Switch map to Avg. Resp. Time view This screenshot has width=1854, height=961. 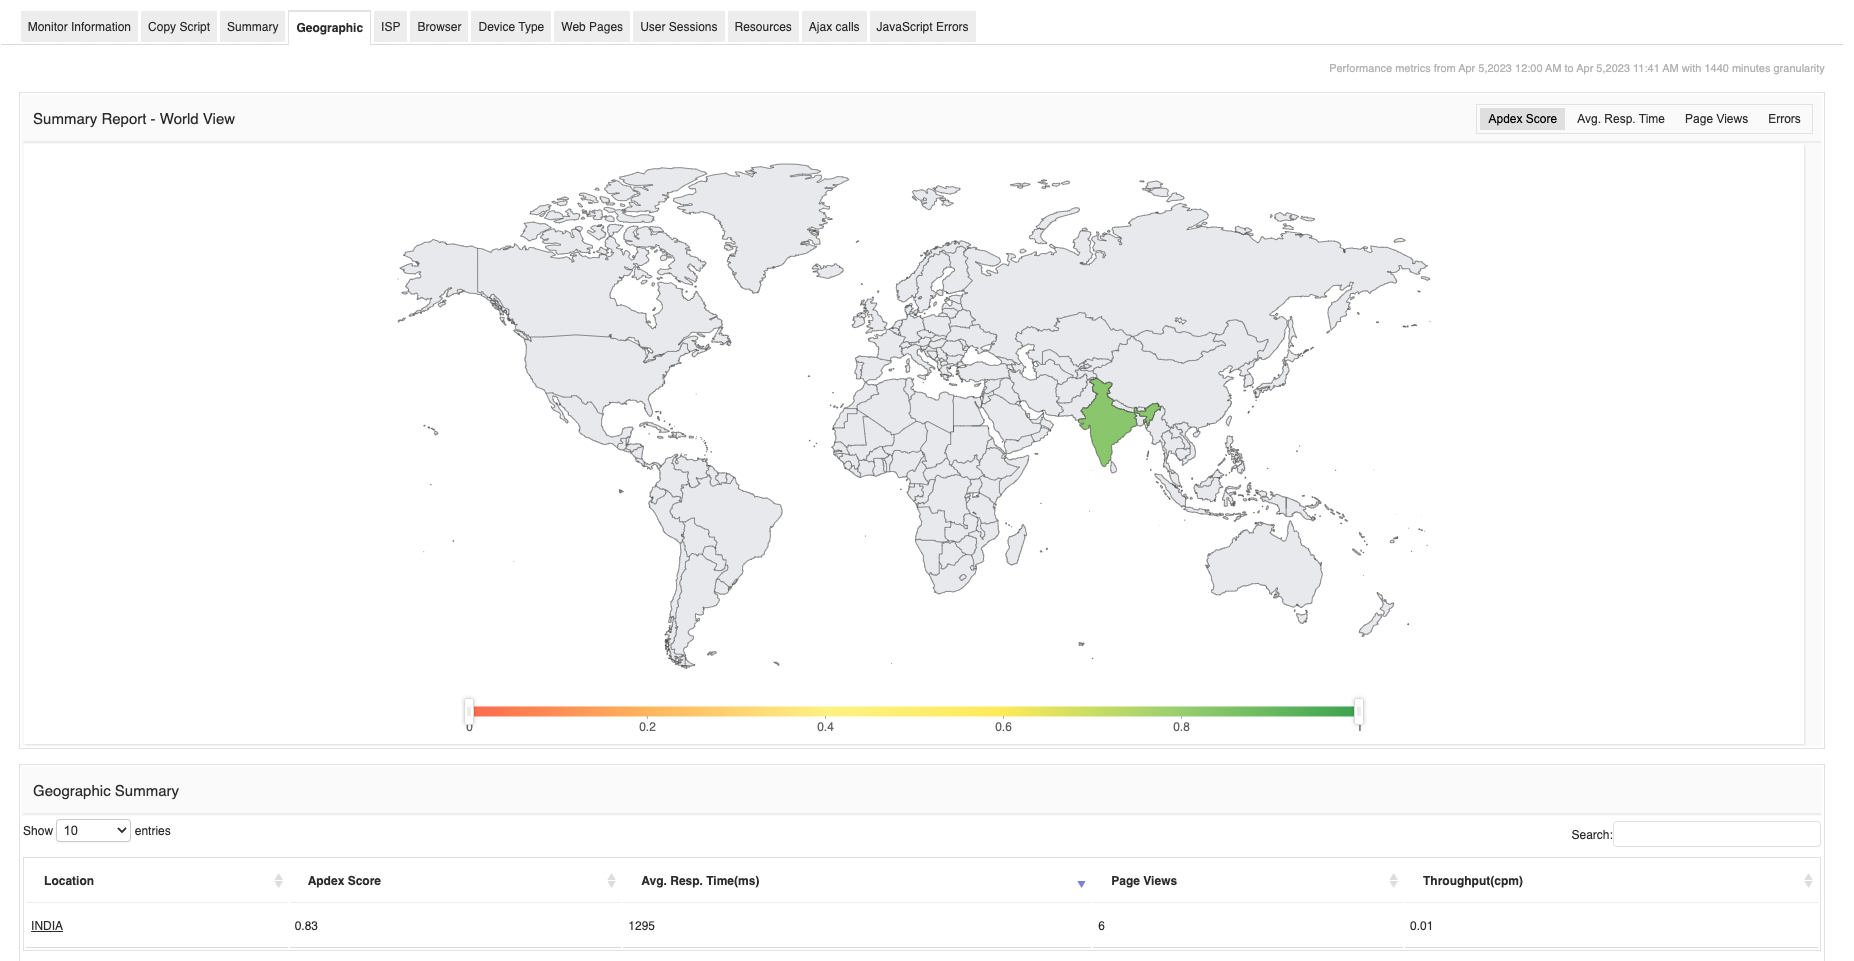tap(1620, 118)
